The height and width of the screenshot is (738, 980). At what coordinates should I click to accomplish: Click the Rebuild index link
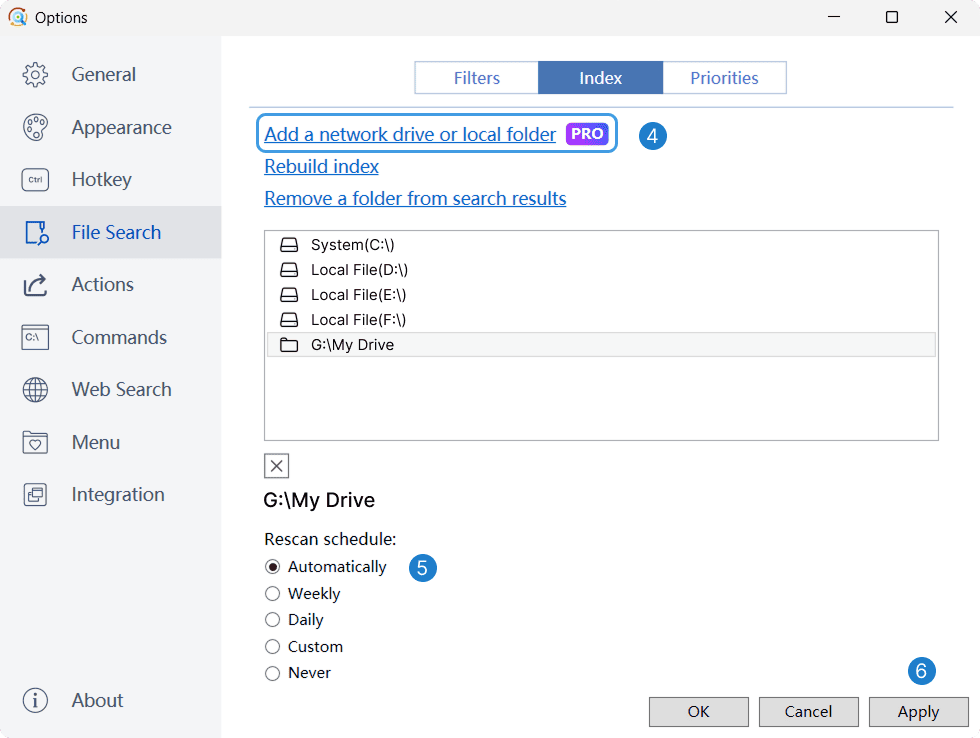[x=321, y=166]
